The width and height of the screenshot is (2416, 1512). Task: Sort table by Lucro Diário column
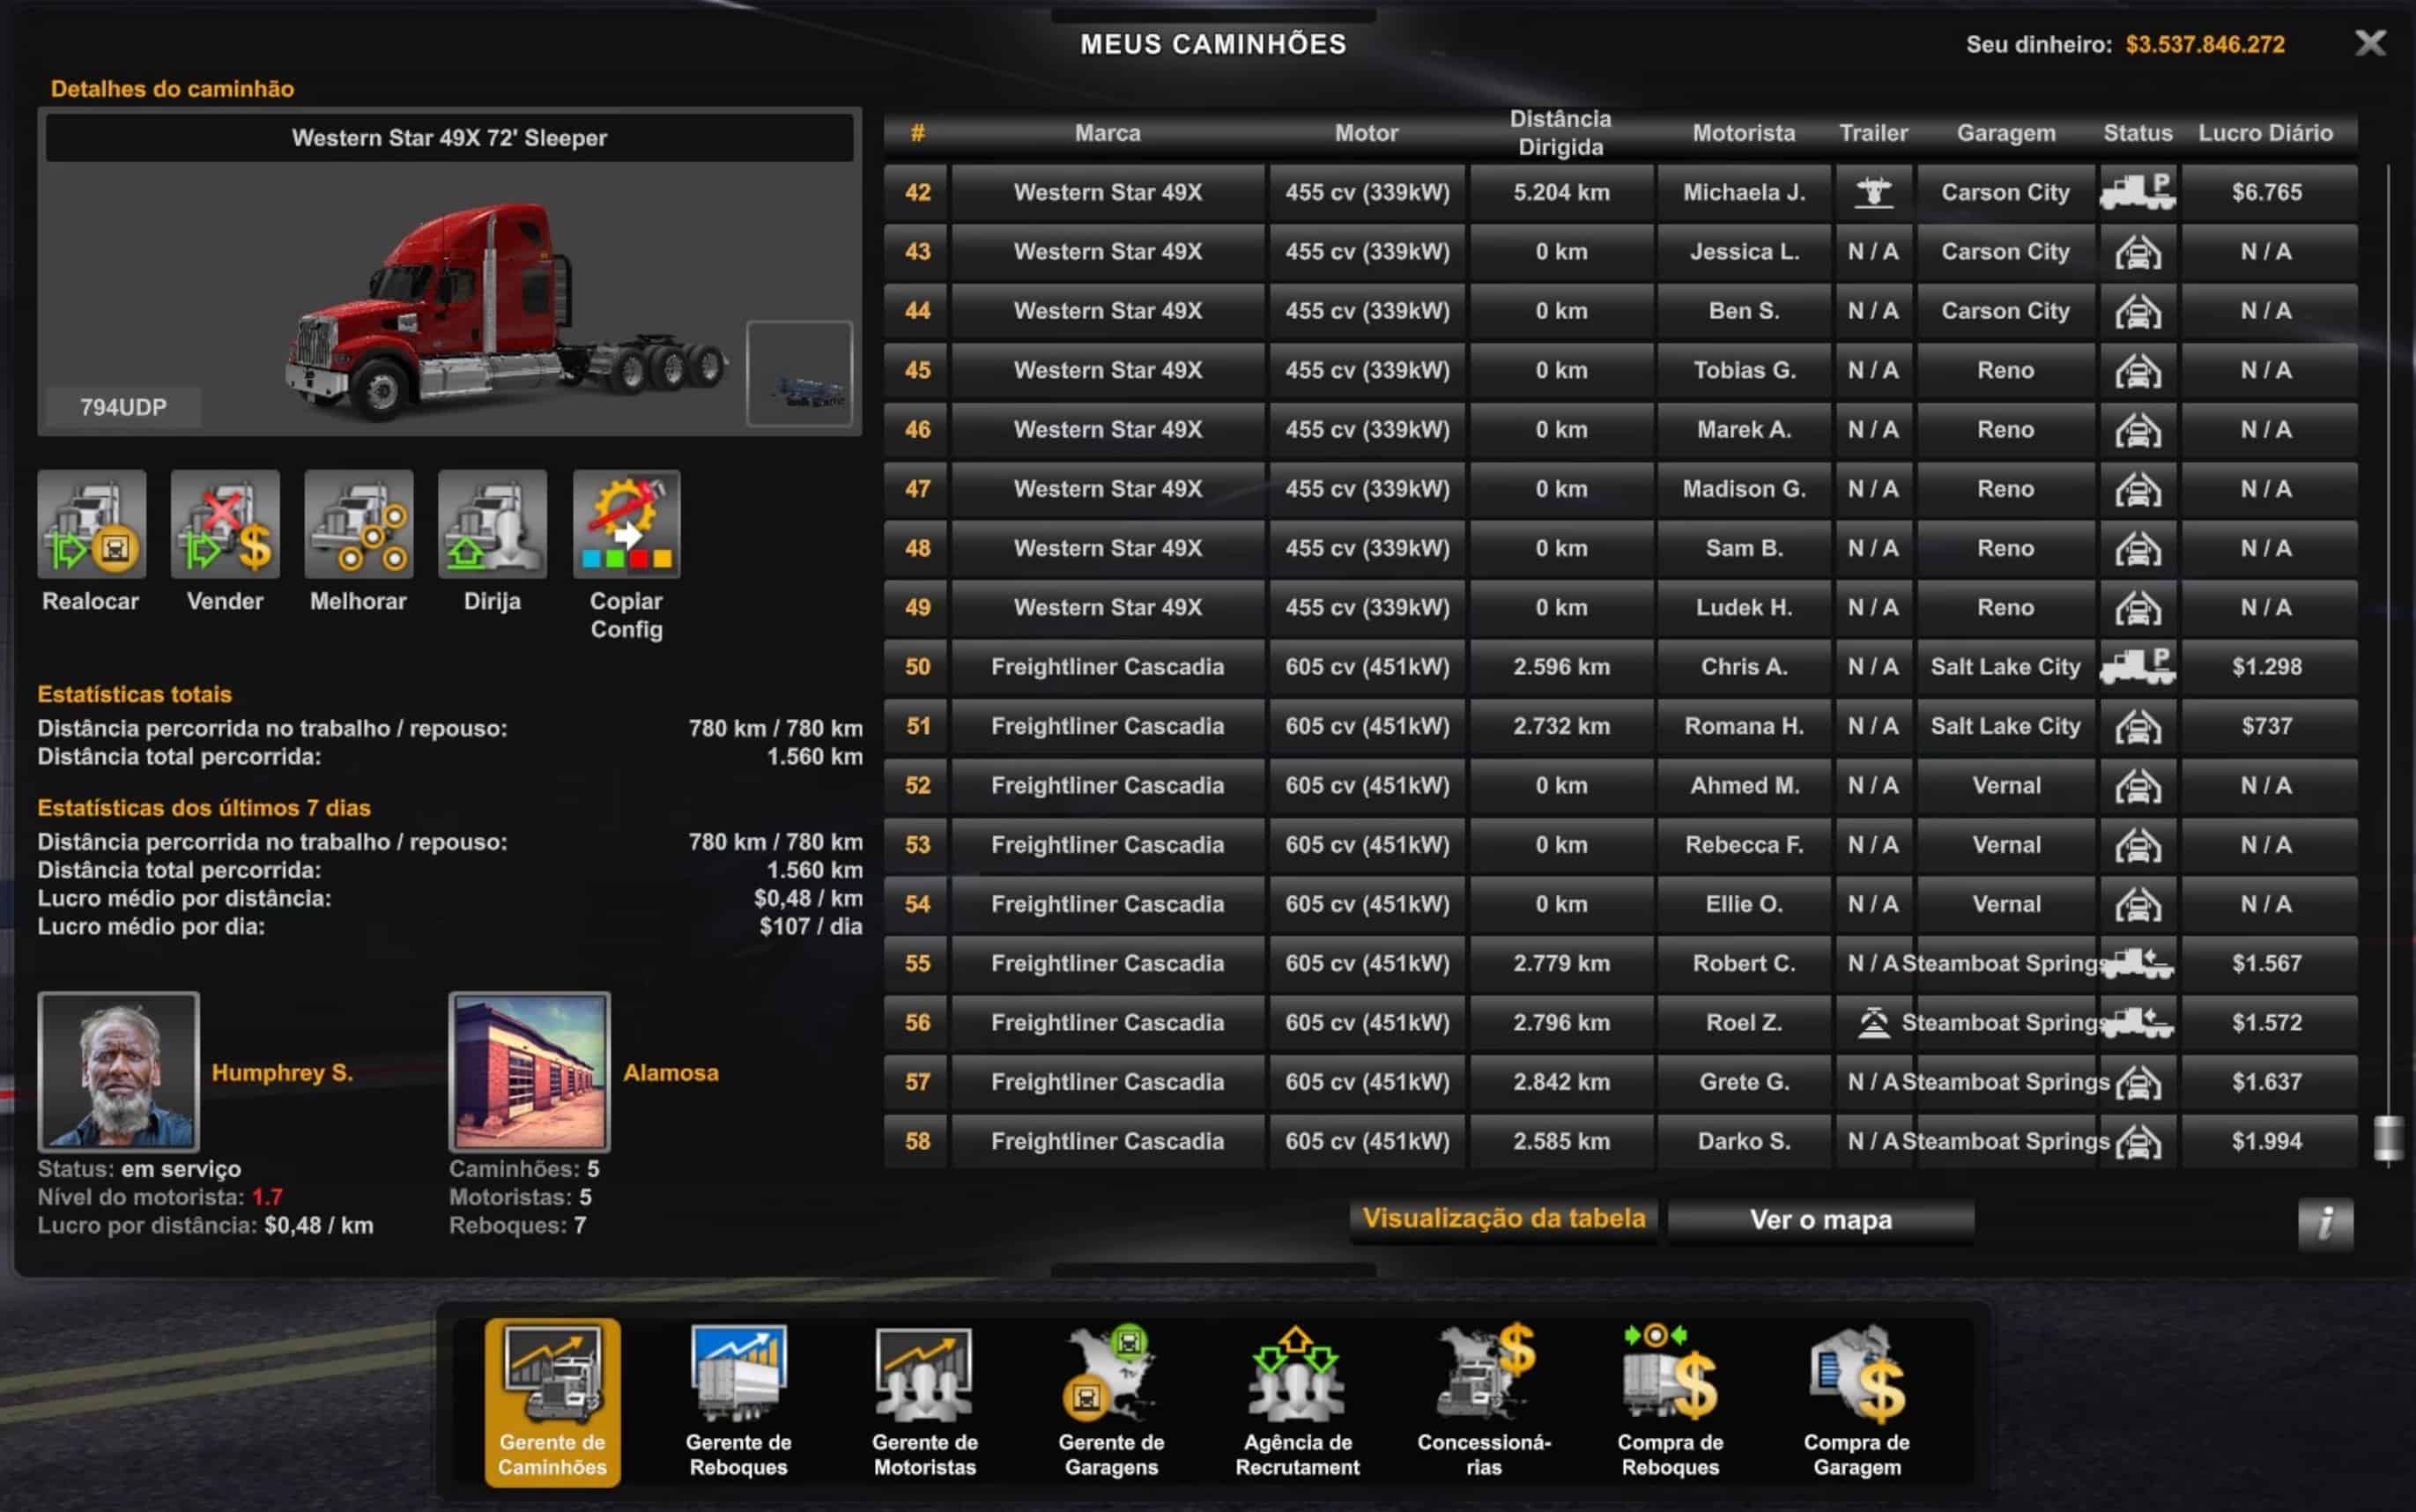tap(2265, 133)
